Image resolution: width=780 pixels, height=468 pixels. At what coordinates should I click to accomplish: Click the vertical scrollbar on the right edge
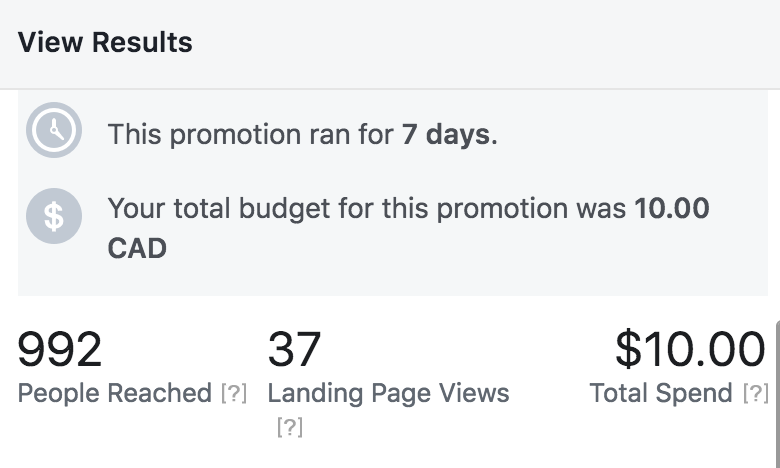[x=778, y=394]
